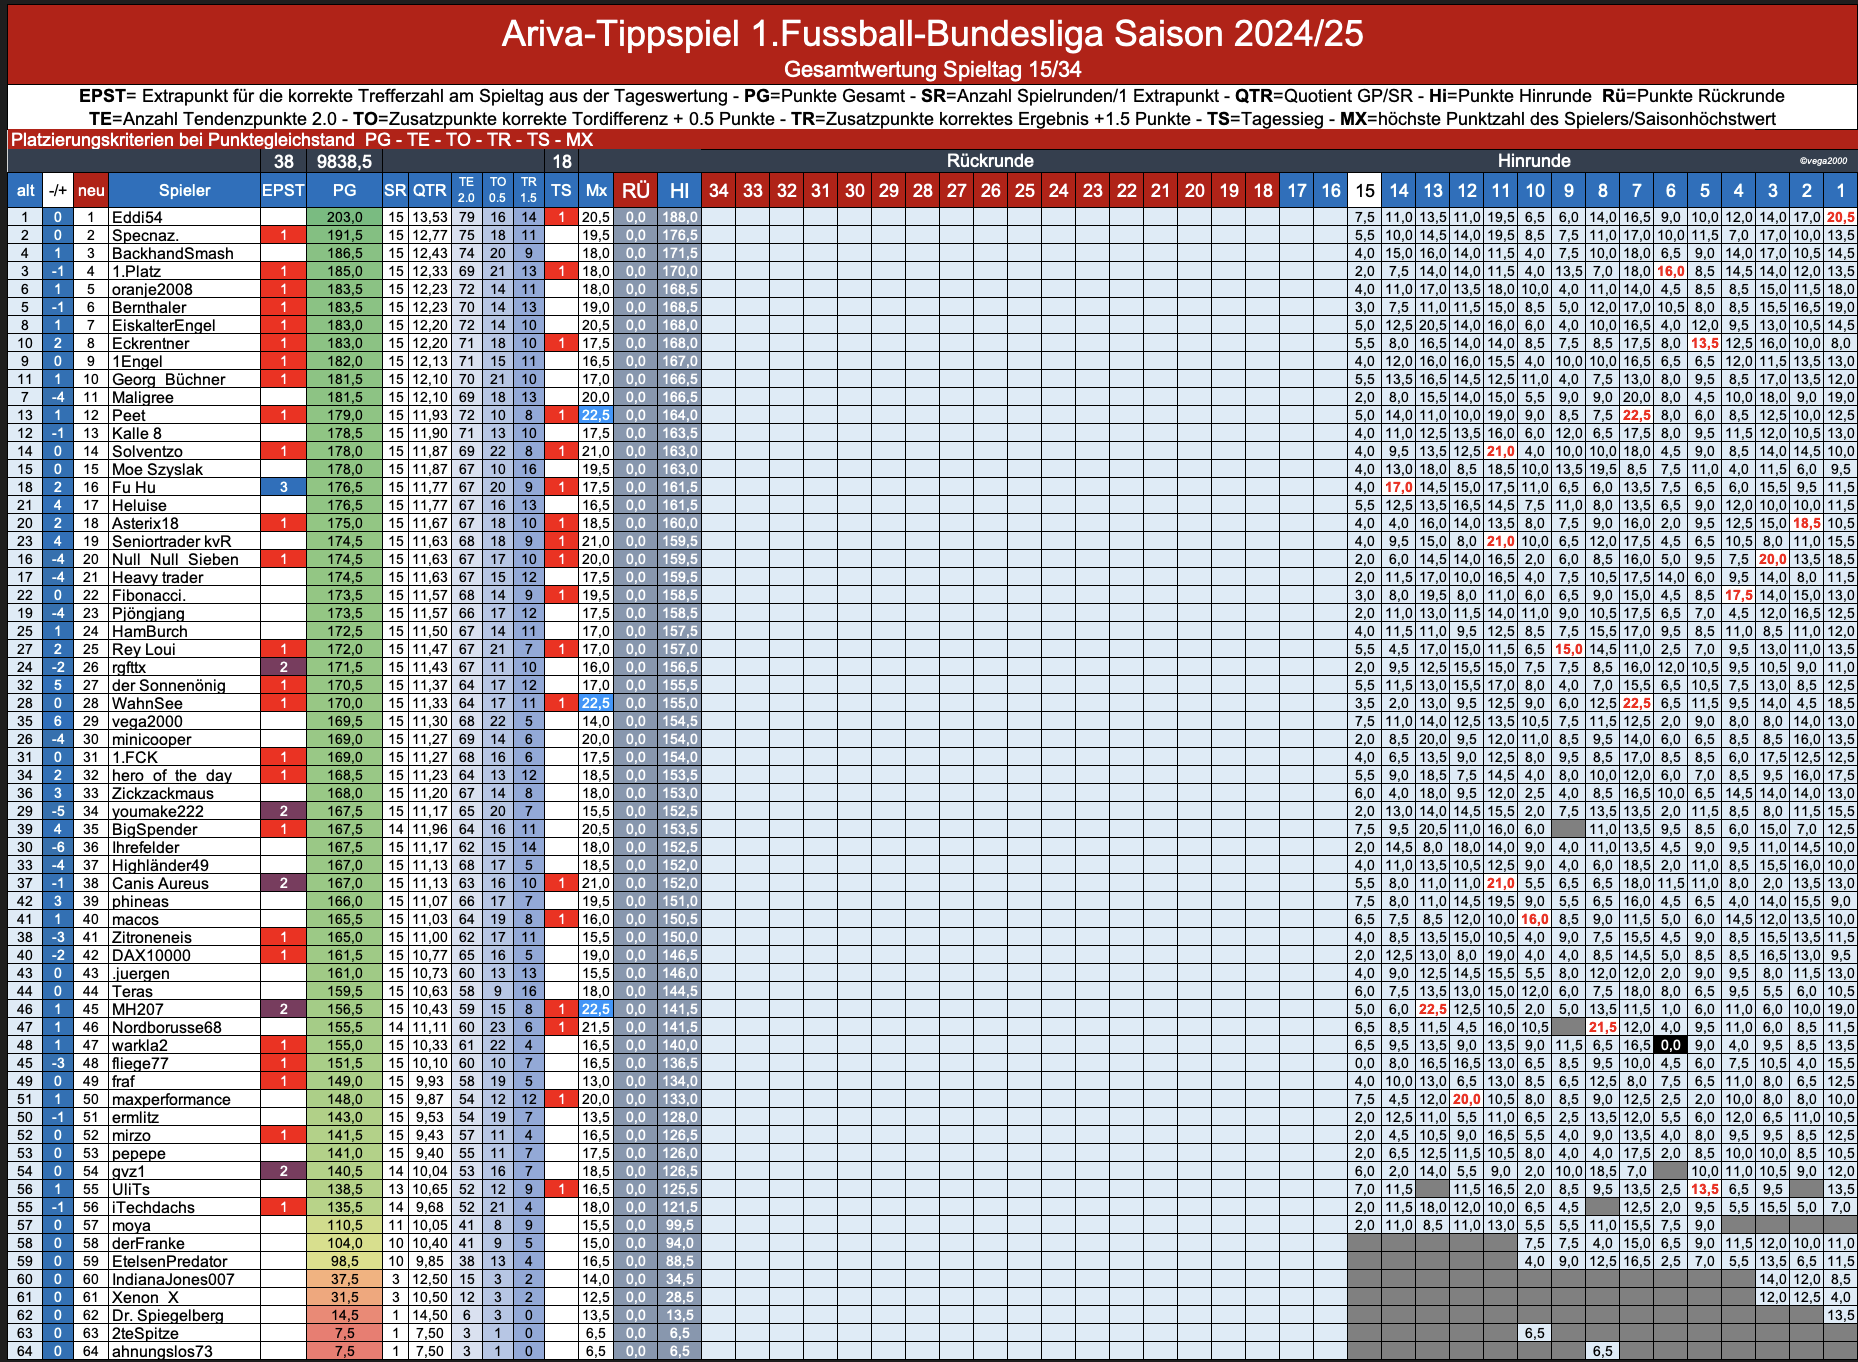1858x1362 pixels.
Task: Select player name 'Zickzackmaus'
Action: point(162,793)
